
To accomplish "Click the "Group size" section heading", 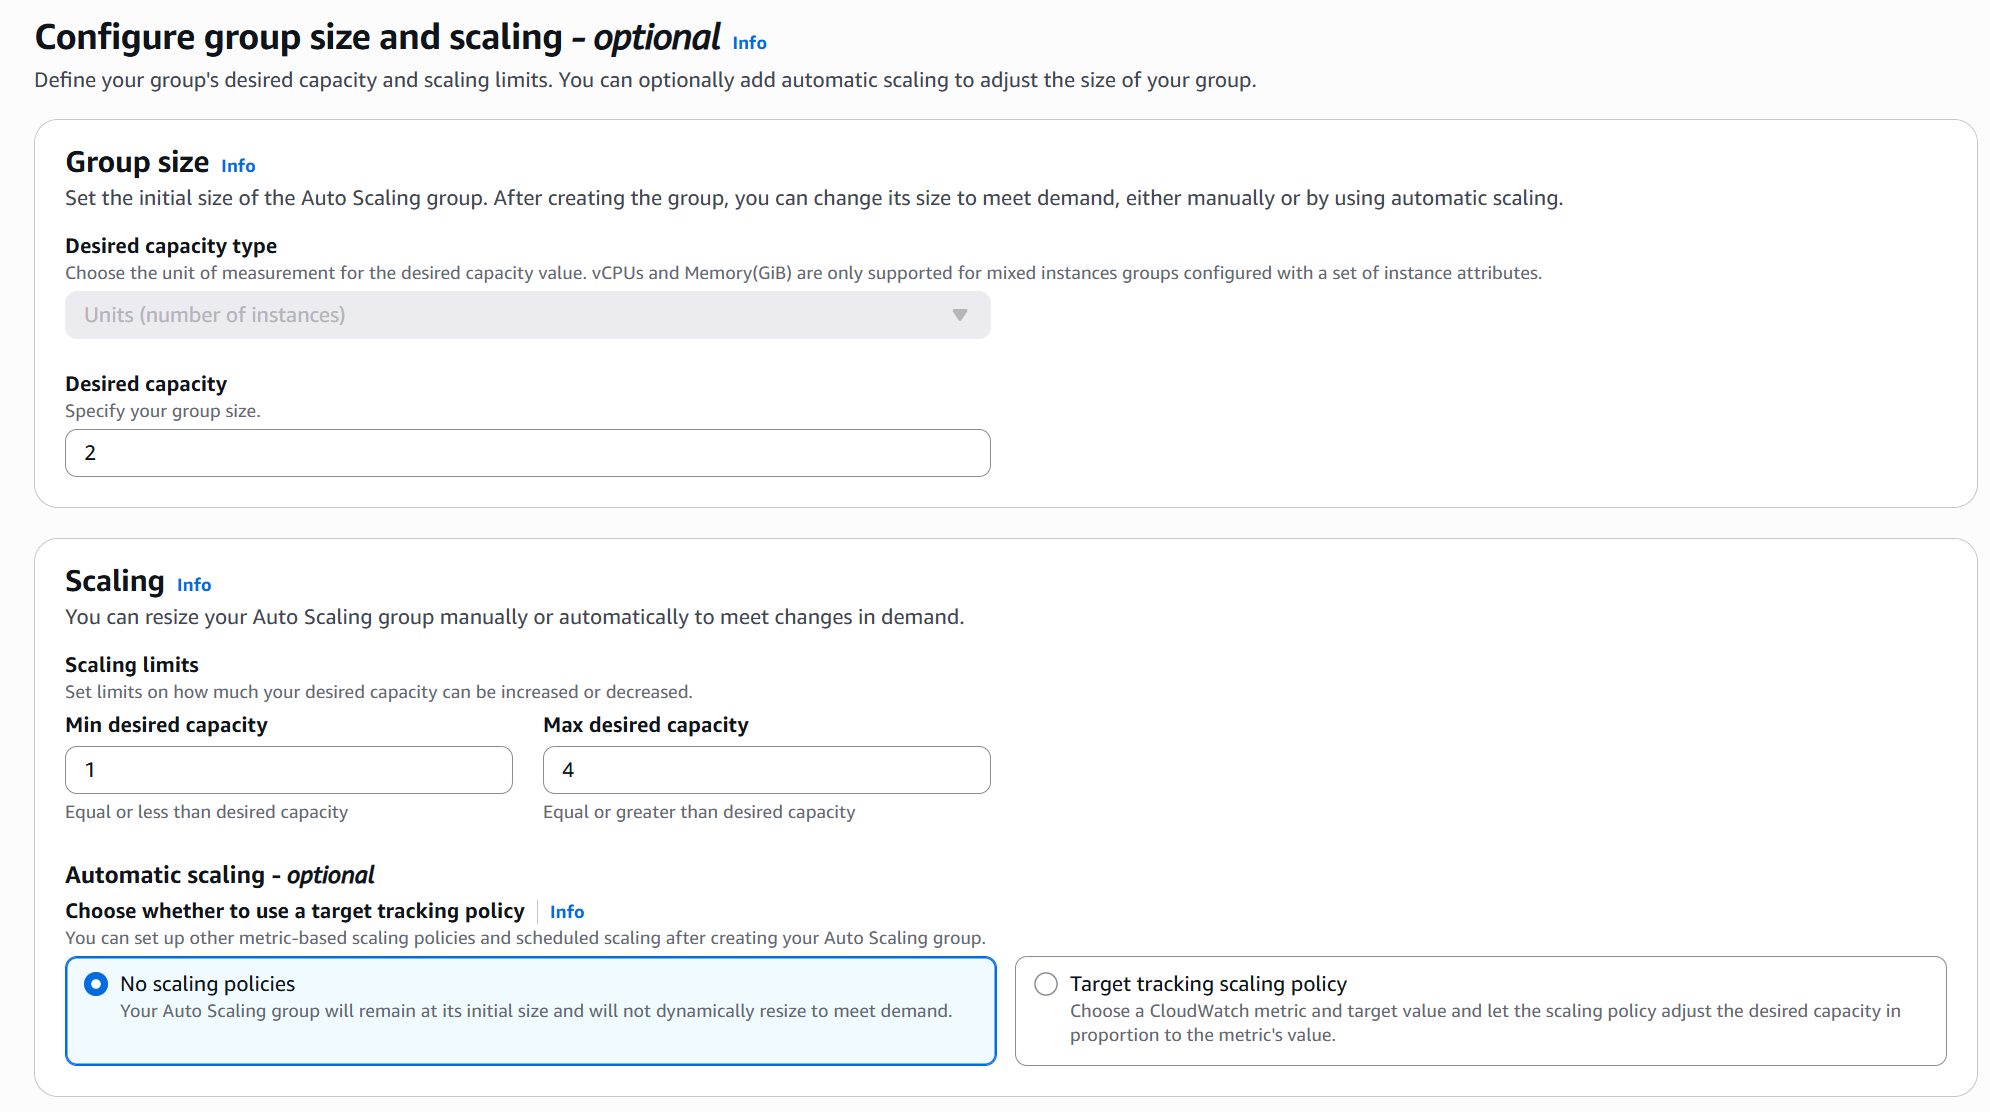I will coord(137,162).
